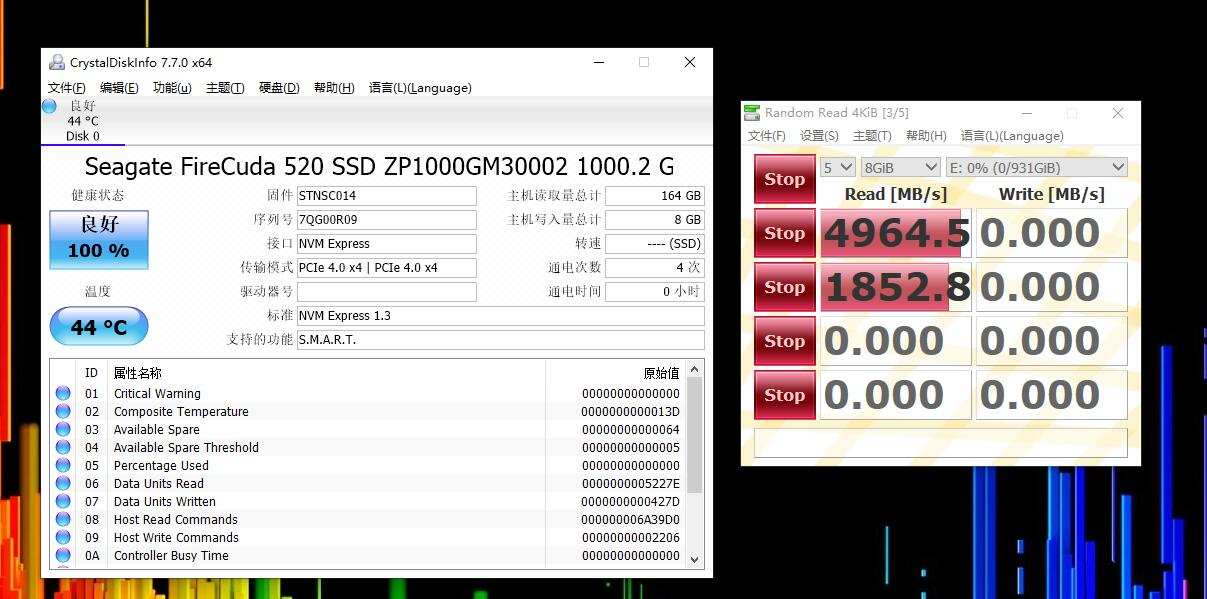Click status circle of Controller Busy Time row
The image size is (1207, 599).
[x=63, y=556]
